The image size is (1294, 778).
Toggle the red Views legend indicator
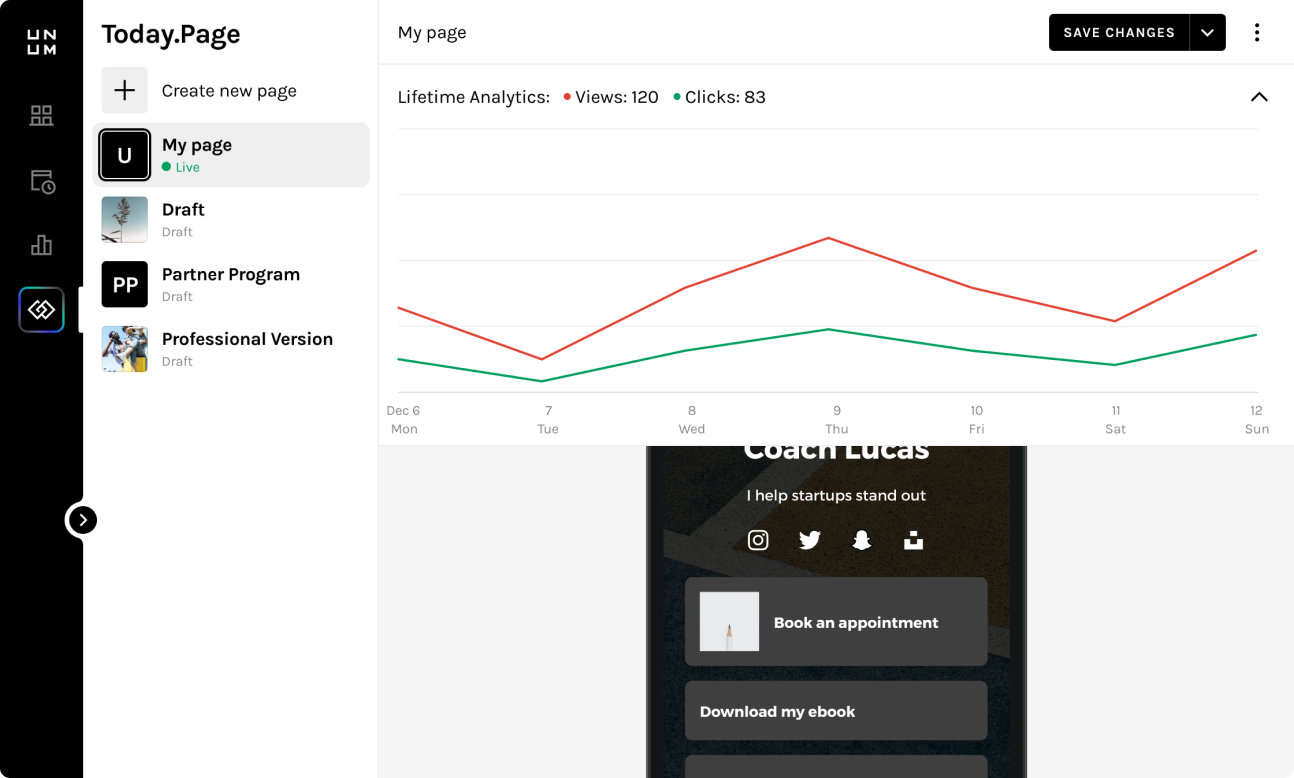tap(566, 97)
